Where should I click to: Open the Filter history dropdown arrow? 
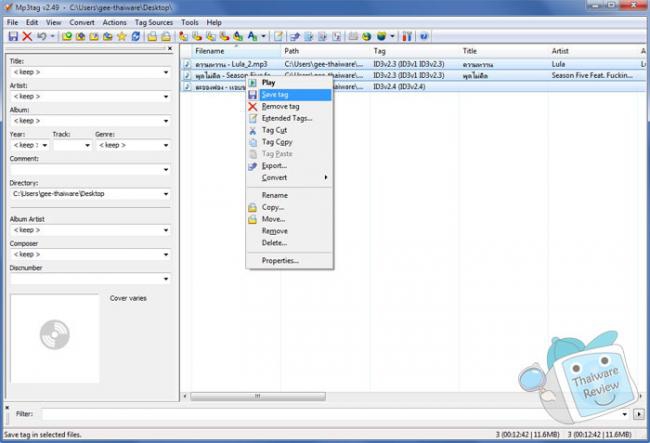[625, 414]
